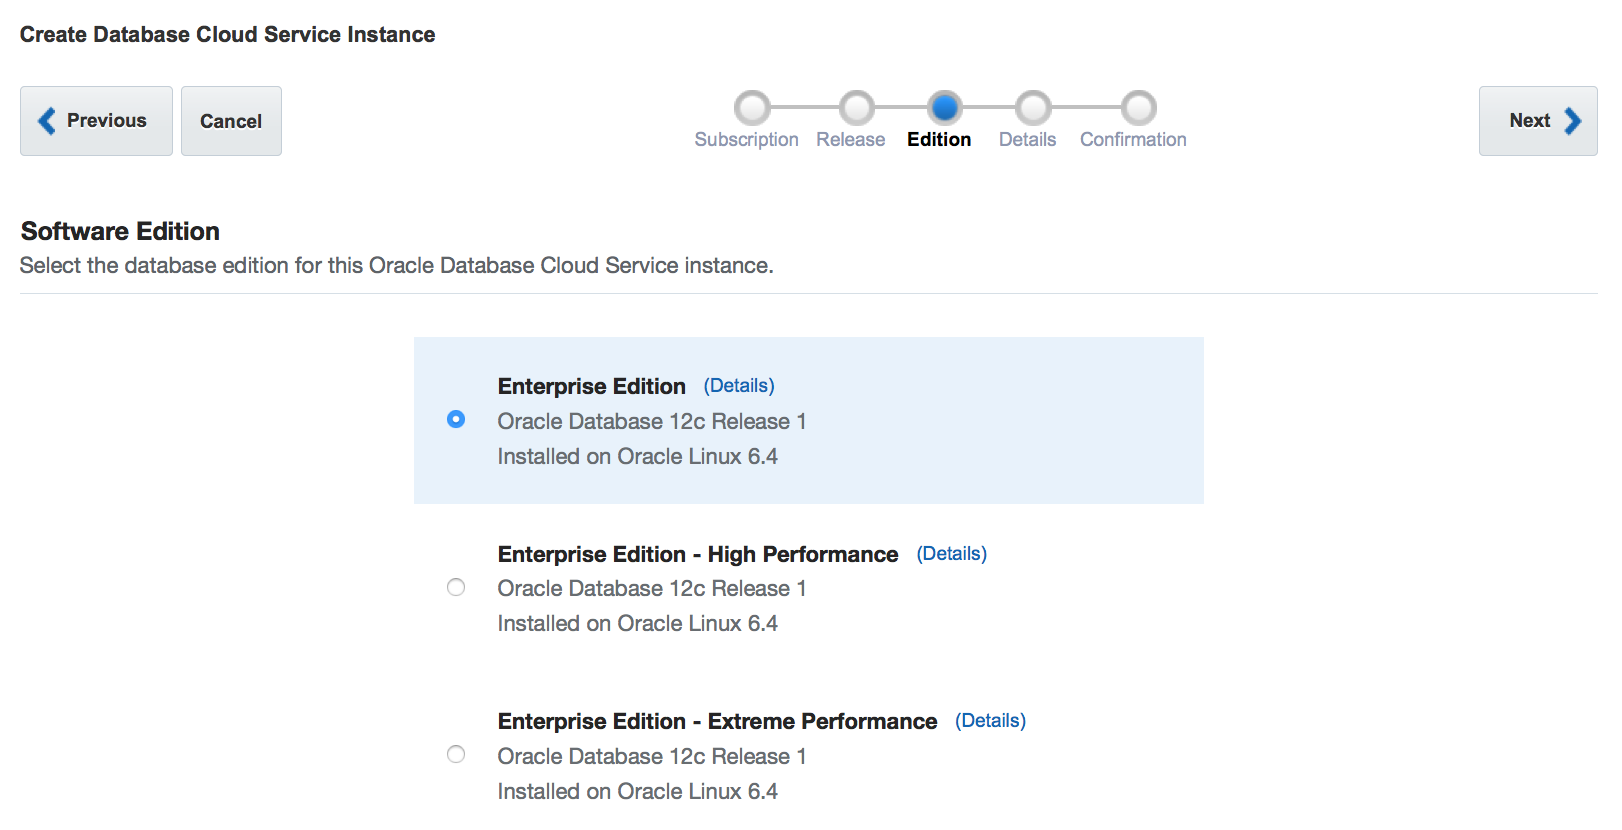Open Details link for Extreme Performance edition

point(991,721)
